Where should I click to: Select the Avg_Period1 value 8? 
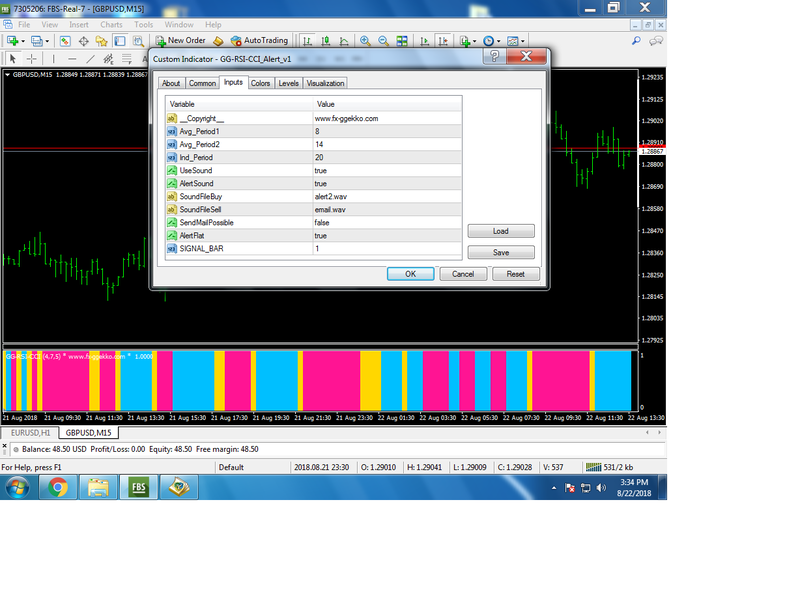pyautogui.click(x=387, y=131)
